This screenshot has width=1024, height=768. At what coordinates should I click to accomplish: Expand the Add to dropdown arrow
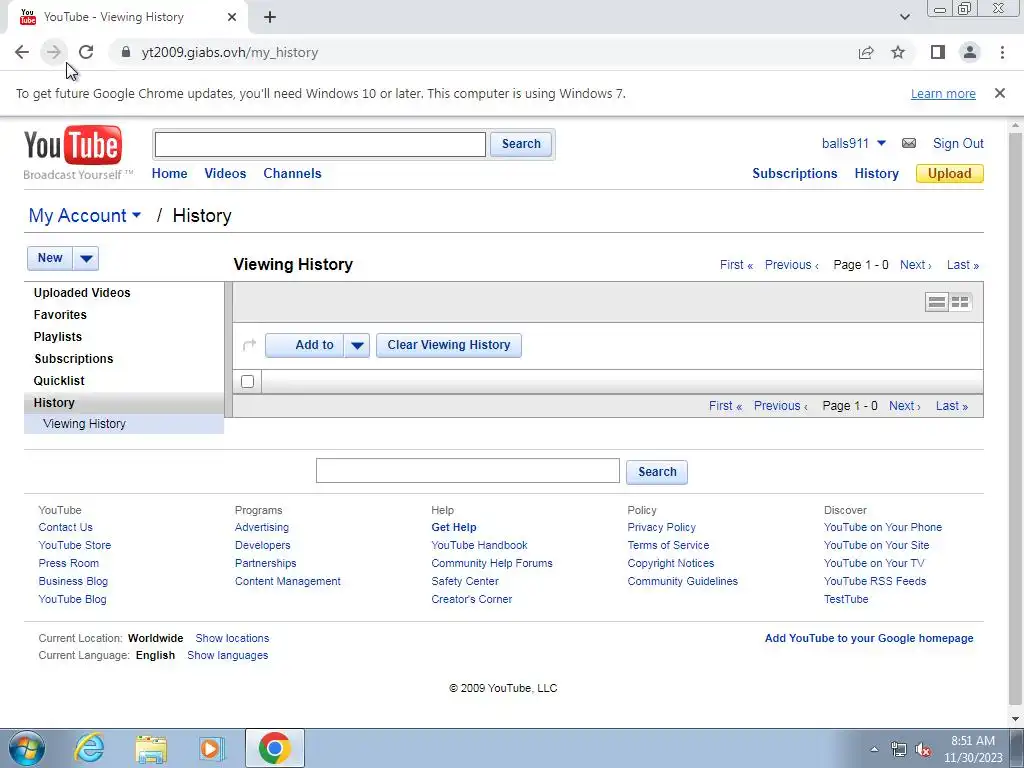[x=357, y=345]
